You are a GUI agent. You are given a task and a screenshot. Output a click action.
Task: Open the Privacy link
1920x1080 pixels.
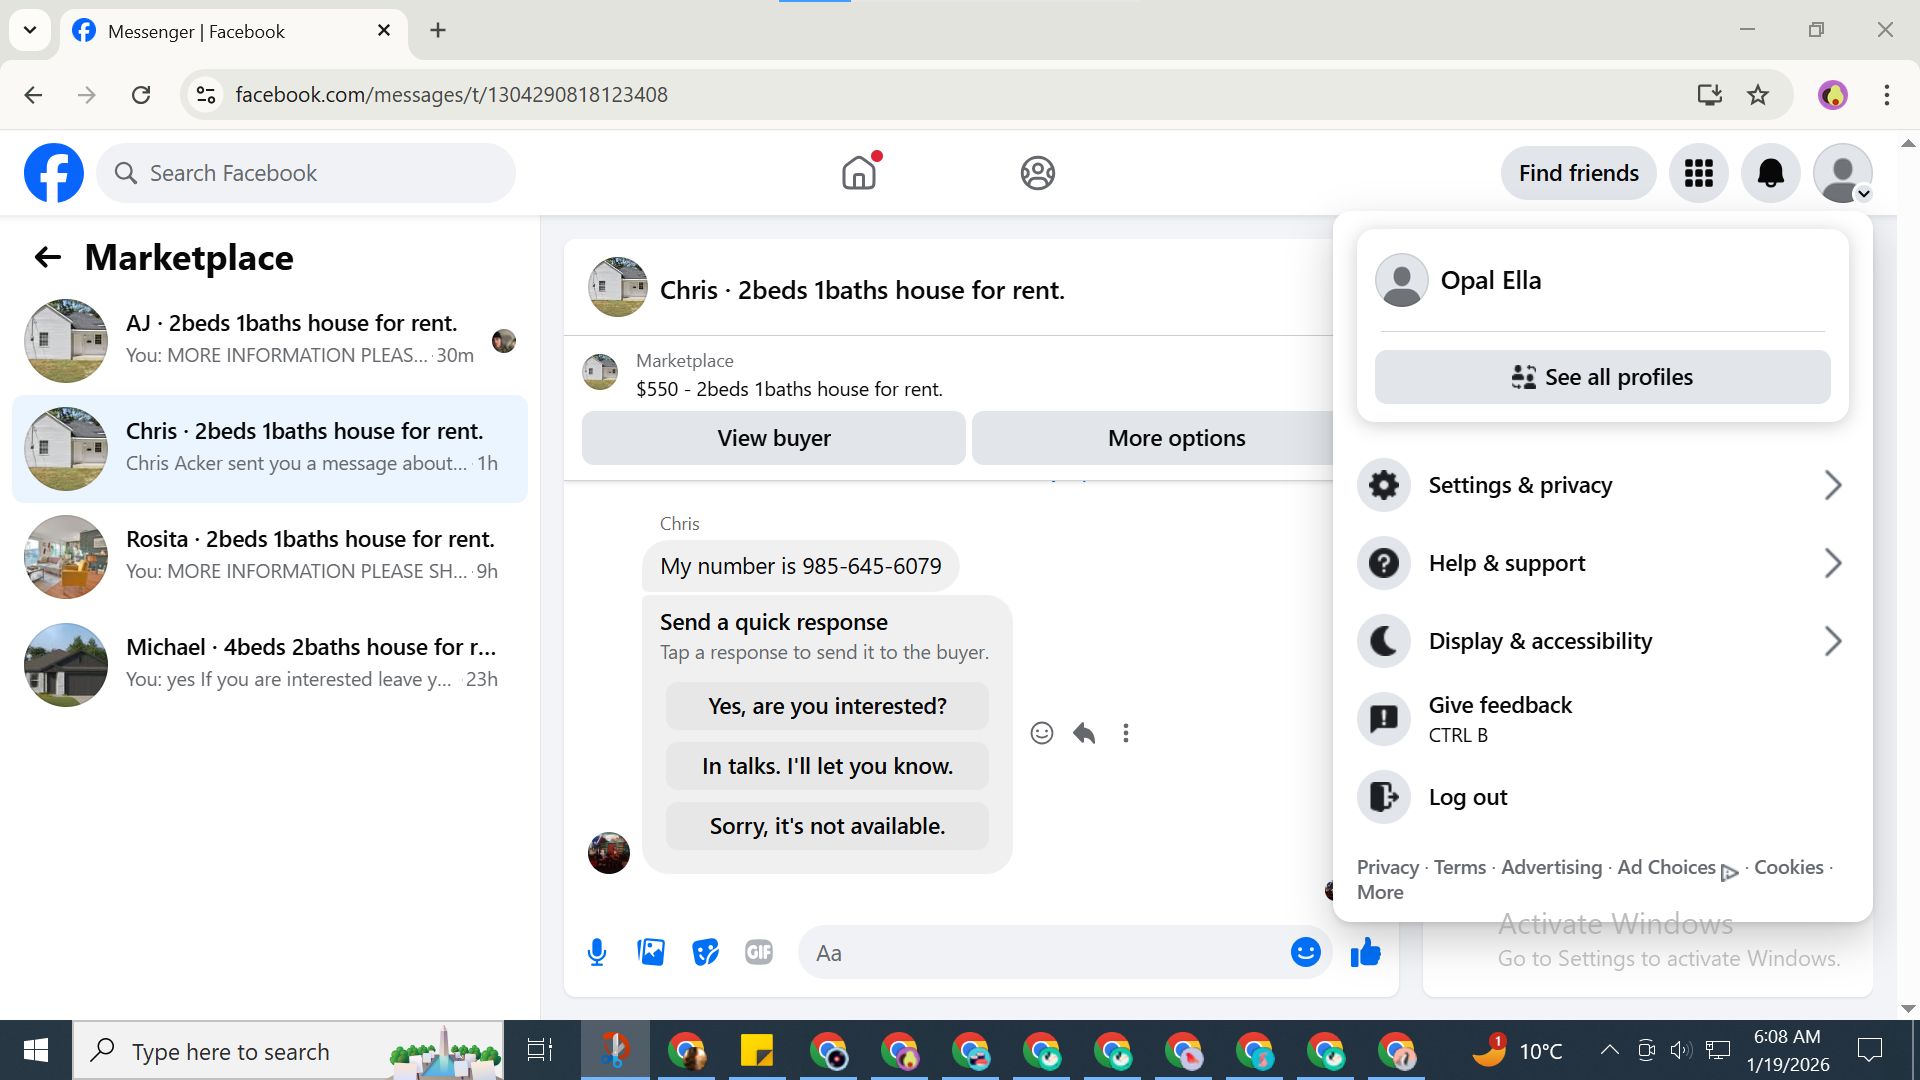[x=1388, y=867]
